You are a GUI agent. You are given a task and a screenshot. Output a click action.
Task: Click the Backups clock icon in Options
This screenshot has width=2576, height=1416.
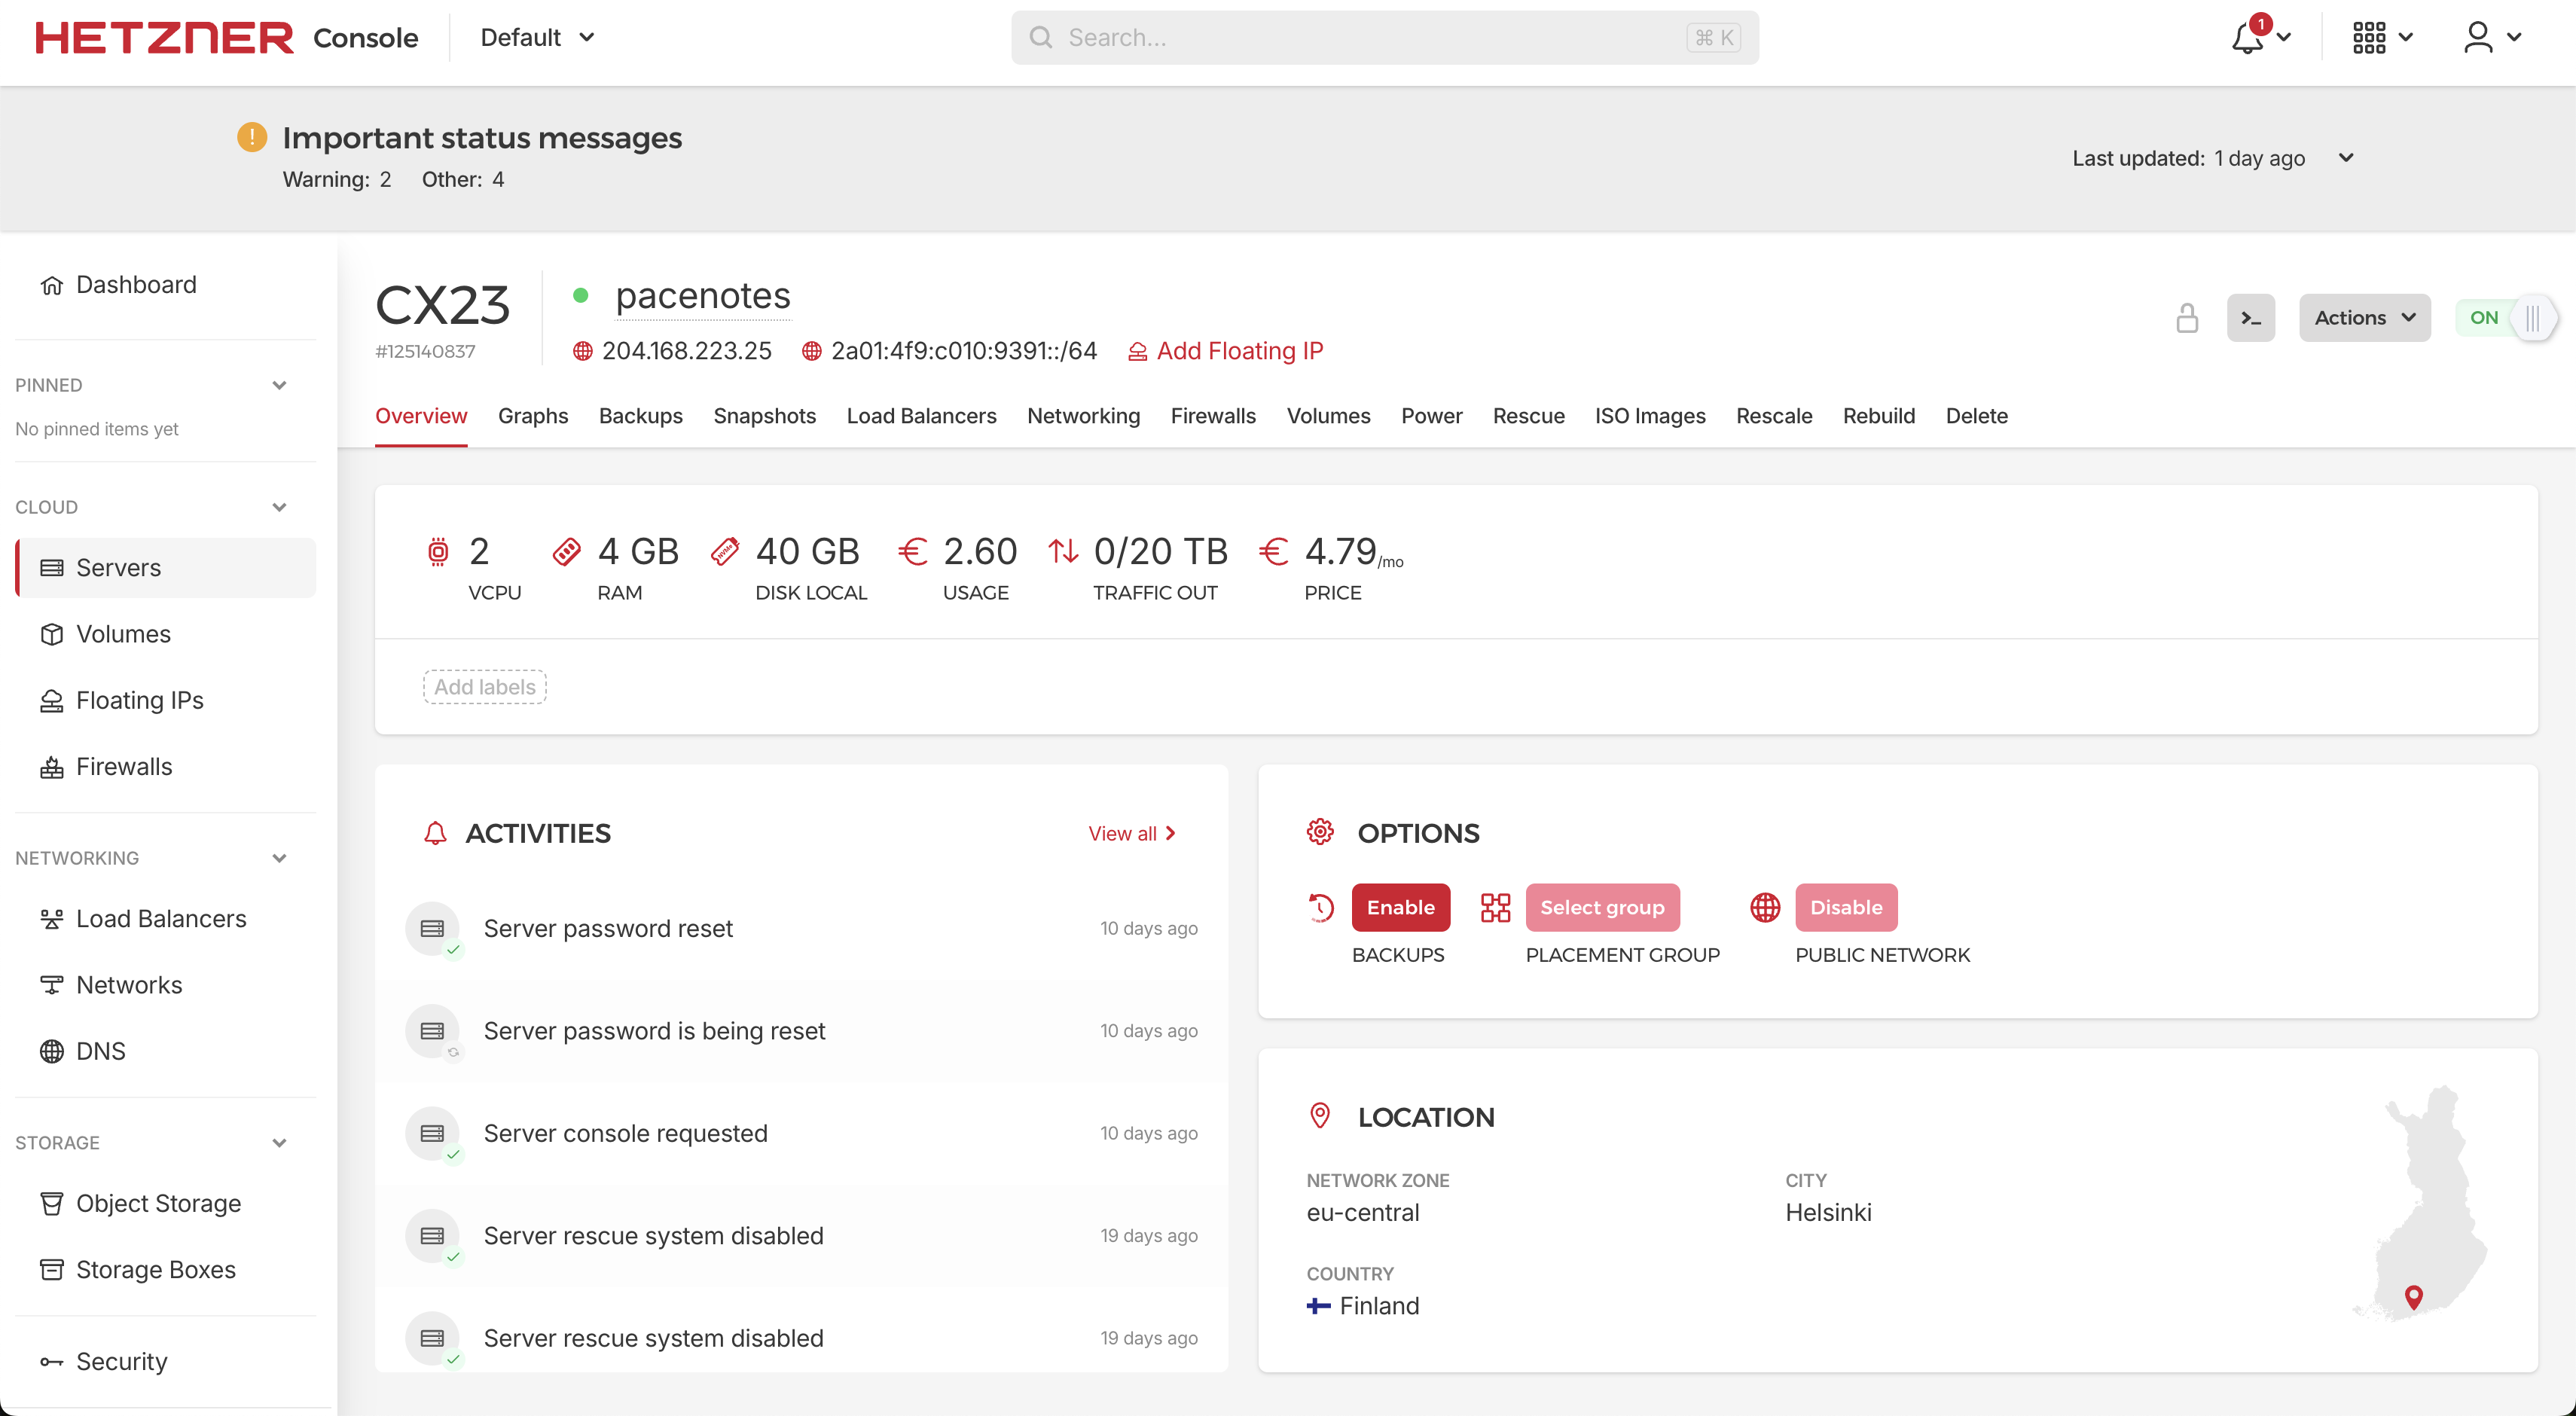1321,908
